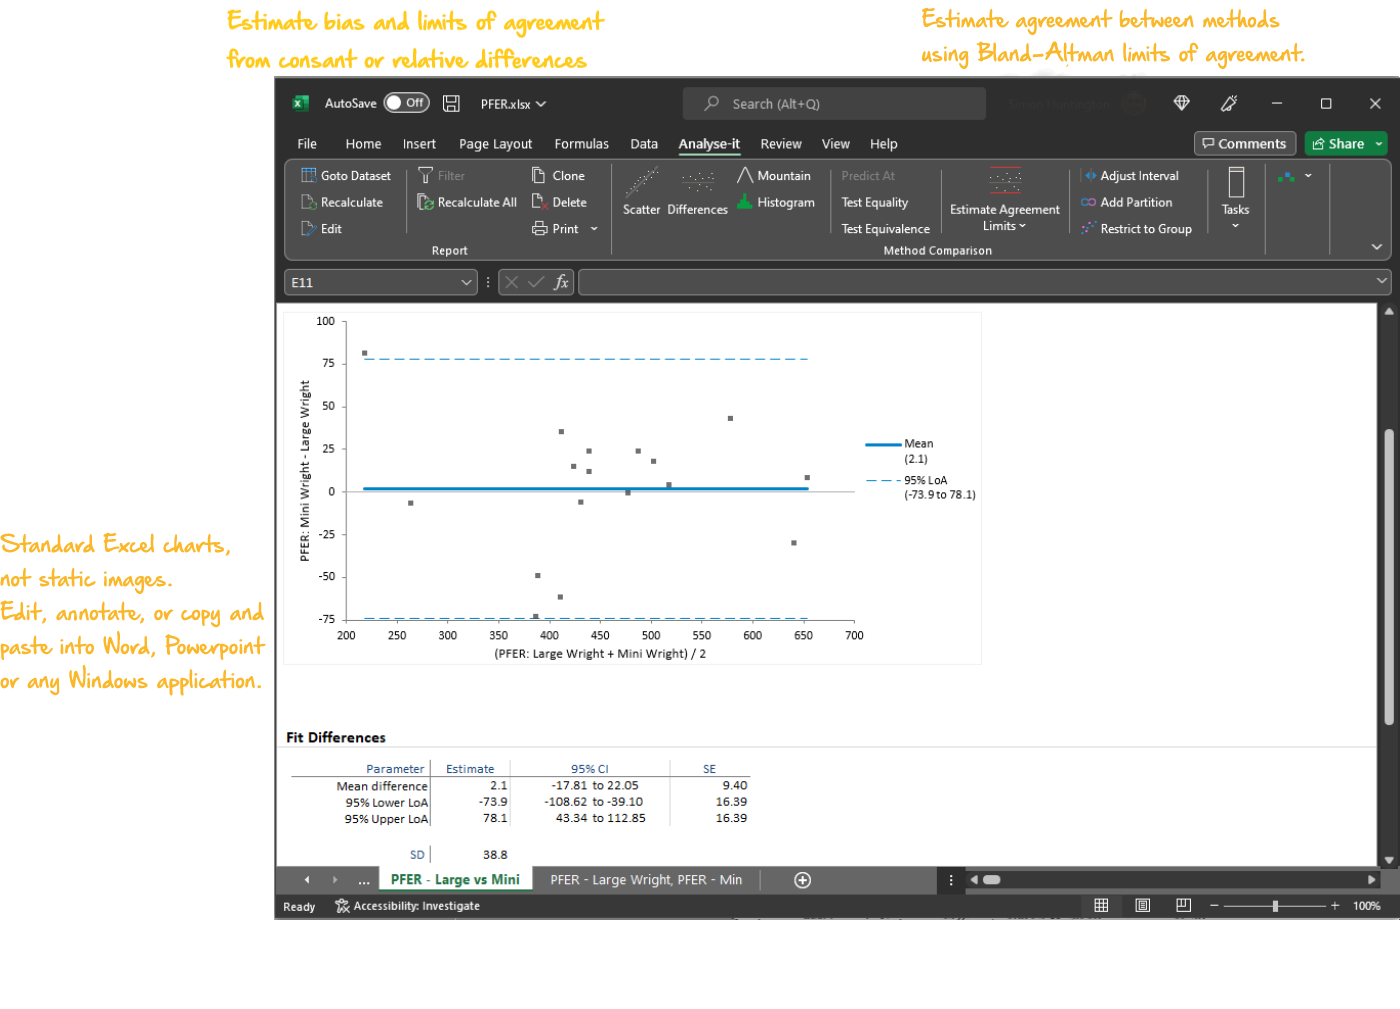Select the 'PFER - Large vs Mini' sheet tab

455,880
